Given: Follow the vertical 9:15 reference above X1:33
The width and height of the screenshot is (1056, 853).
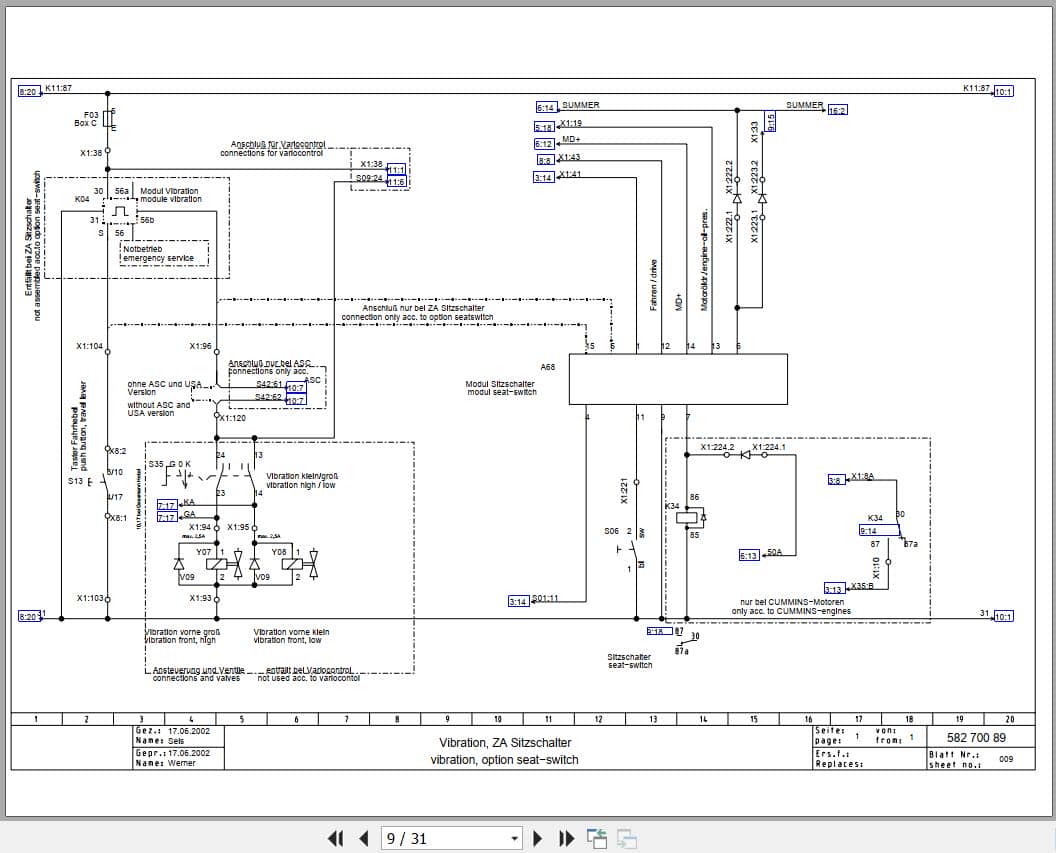Looking at the screenshot, I should click(x=770, y=121).
